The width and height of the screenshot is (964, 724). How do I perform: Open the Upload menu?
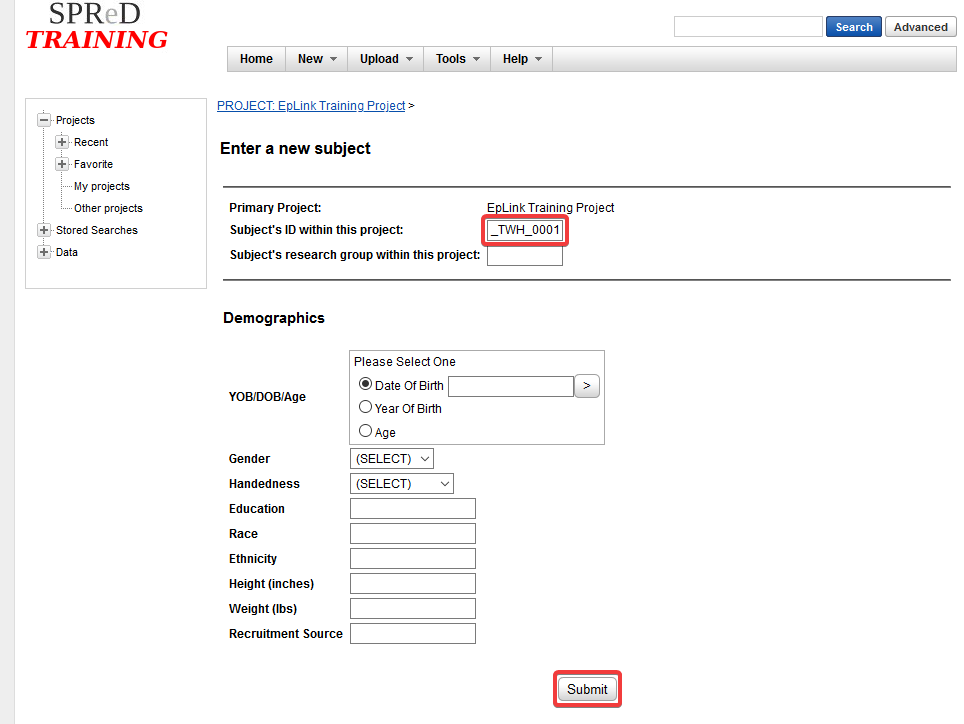[386, 59]
